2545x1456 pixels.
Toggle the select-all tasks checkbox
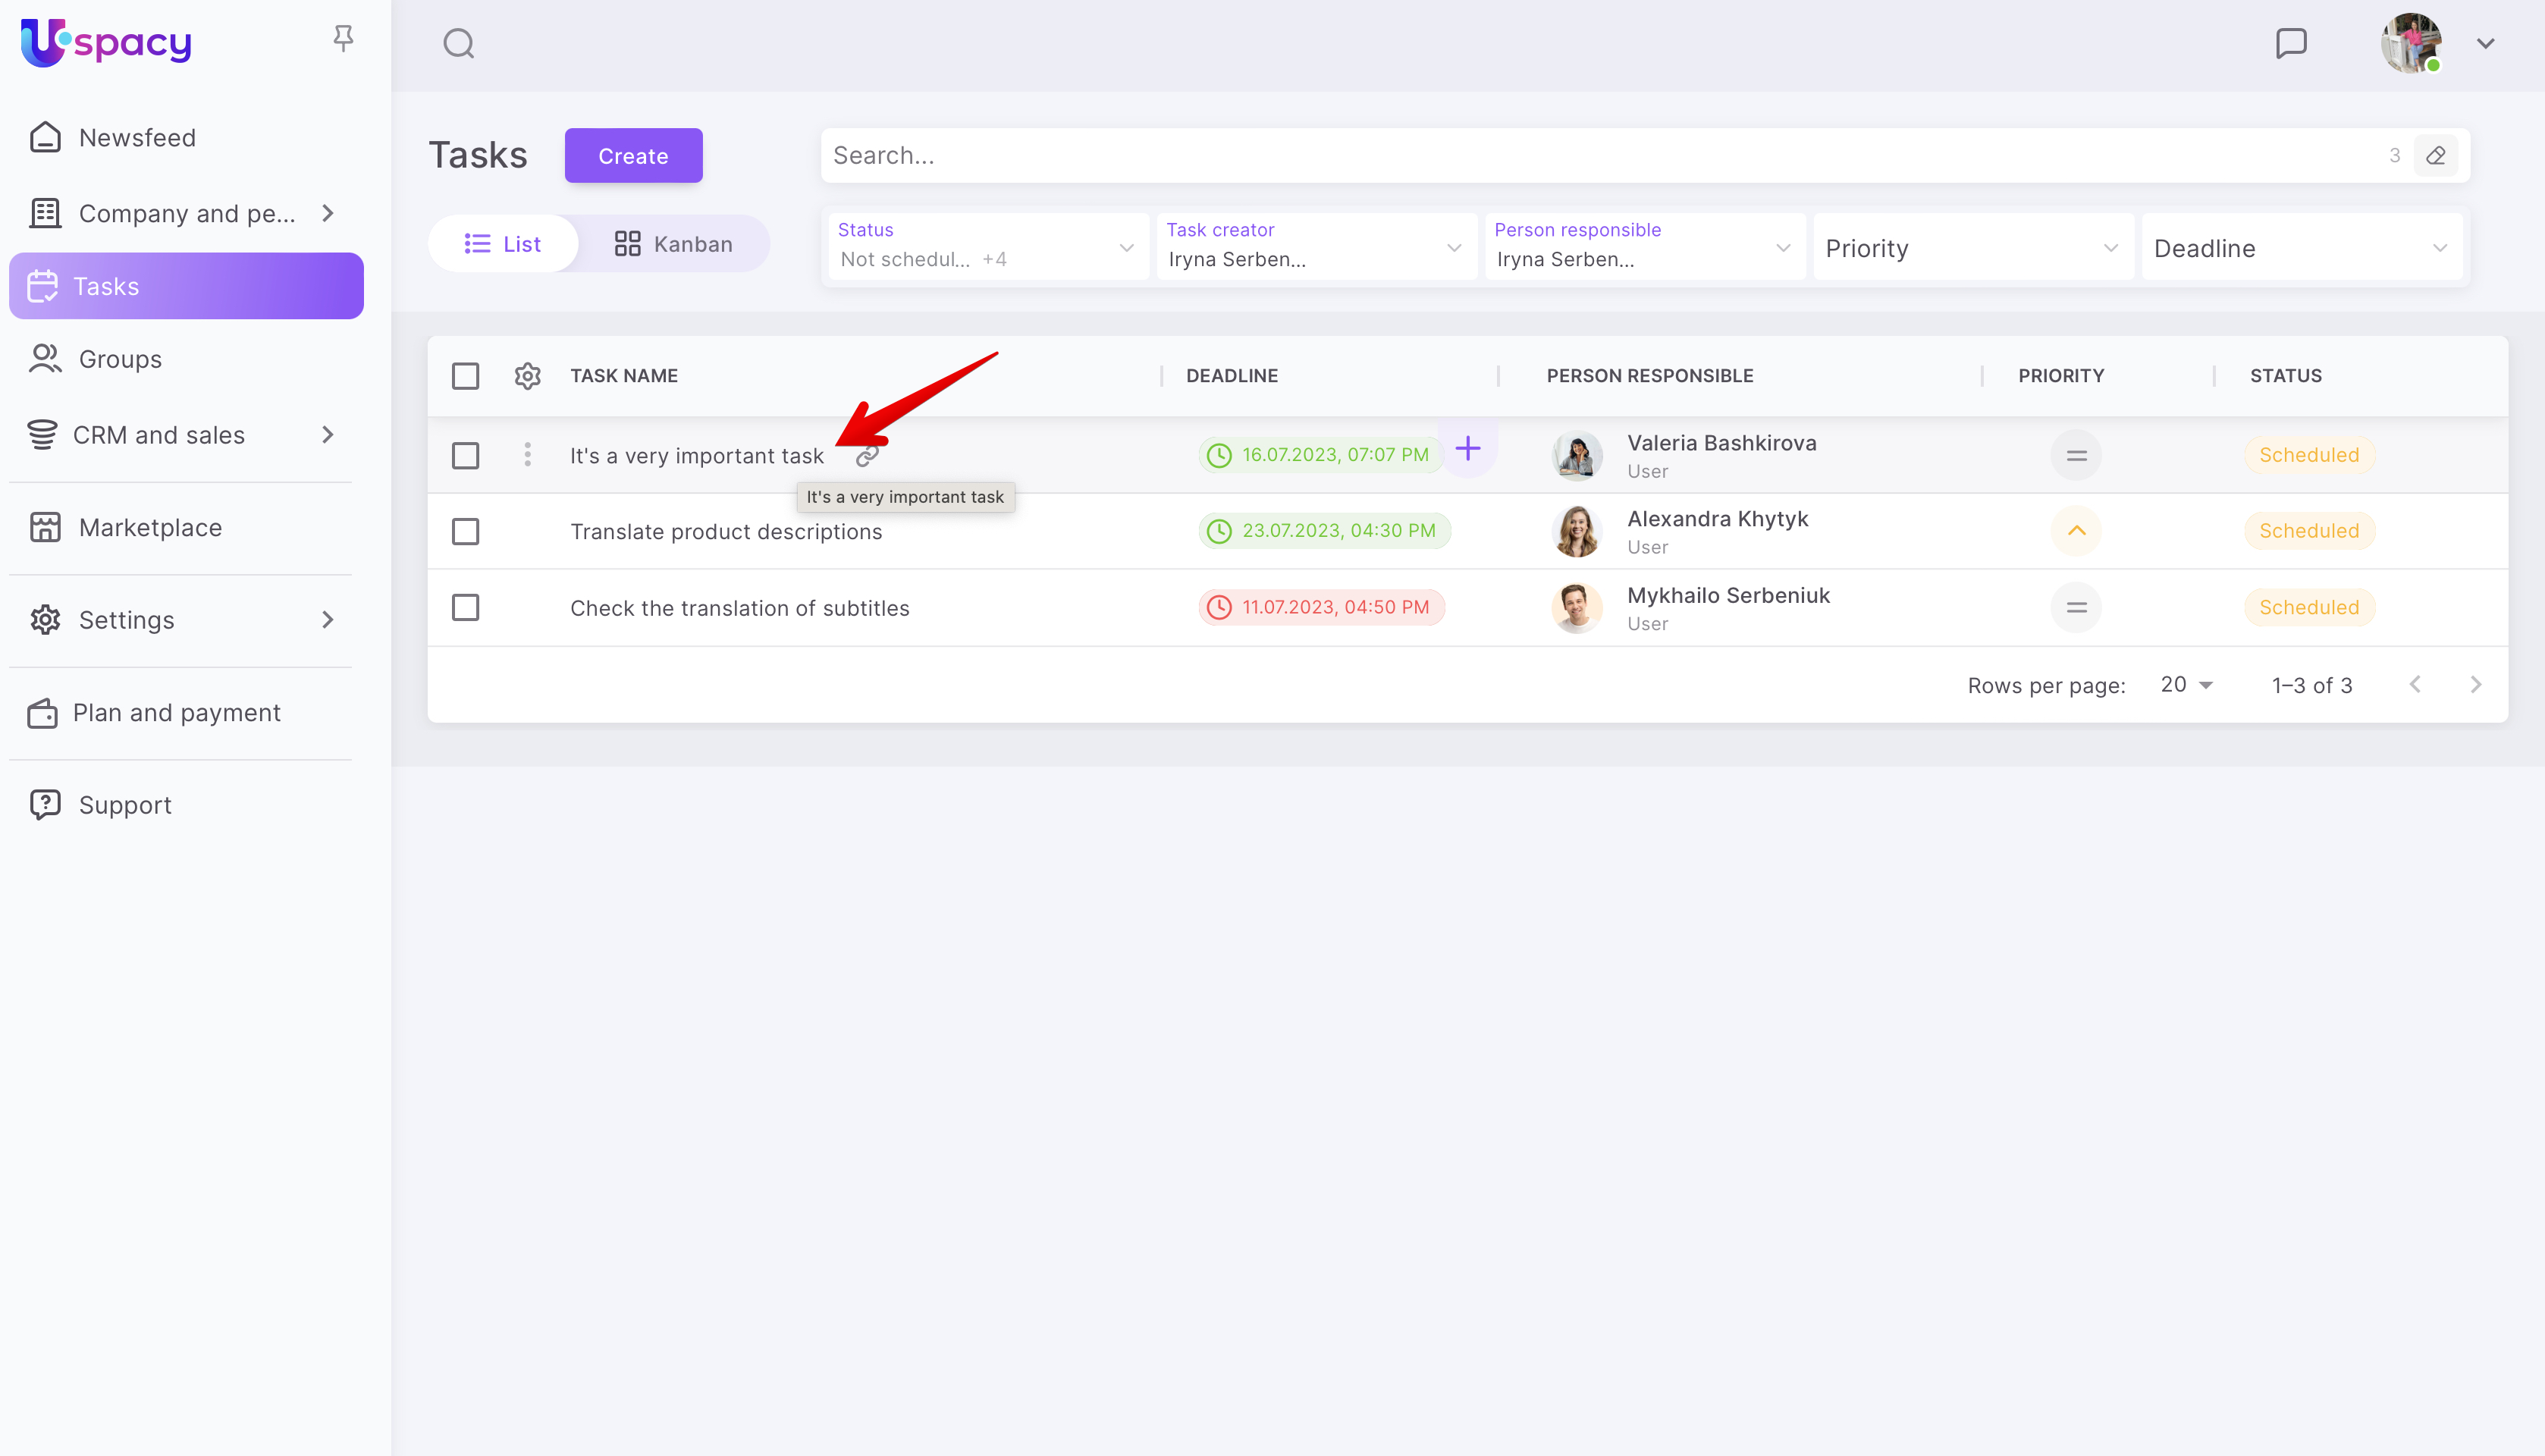coord(465,376)
